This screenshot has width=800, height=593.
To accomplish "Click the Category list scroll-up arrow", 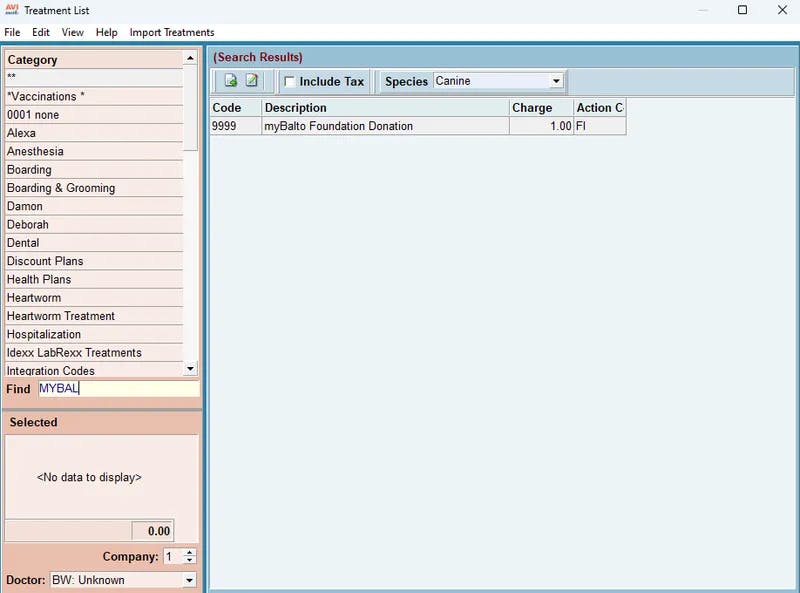I will tap(190, 58).
